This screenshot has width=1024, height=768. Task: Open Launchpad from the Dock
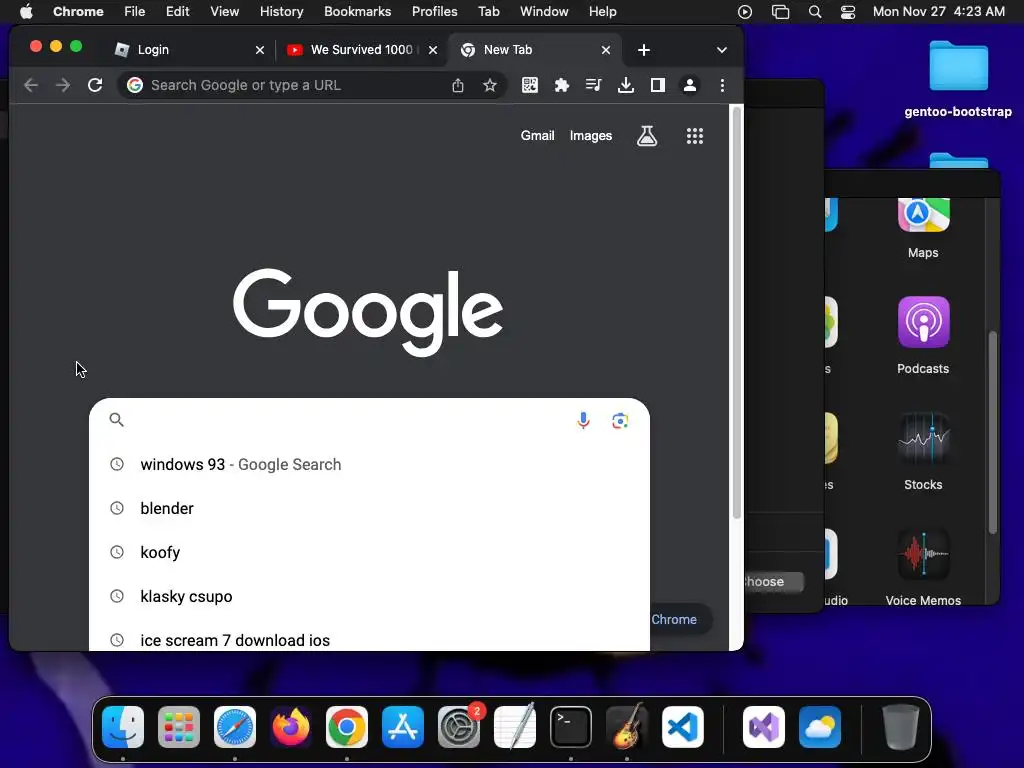(x=179, y=727)
